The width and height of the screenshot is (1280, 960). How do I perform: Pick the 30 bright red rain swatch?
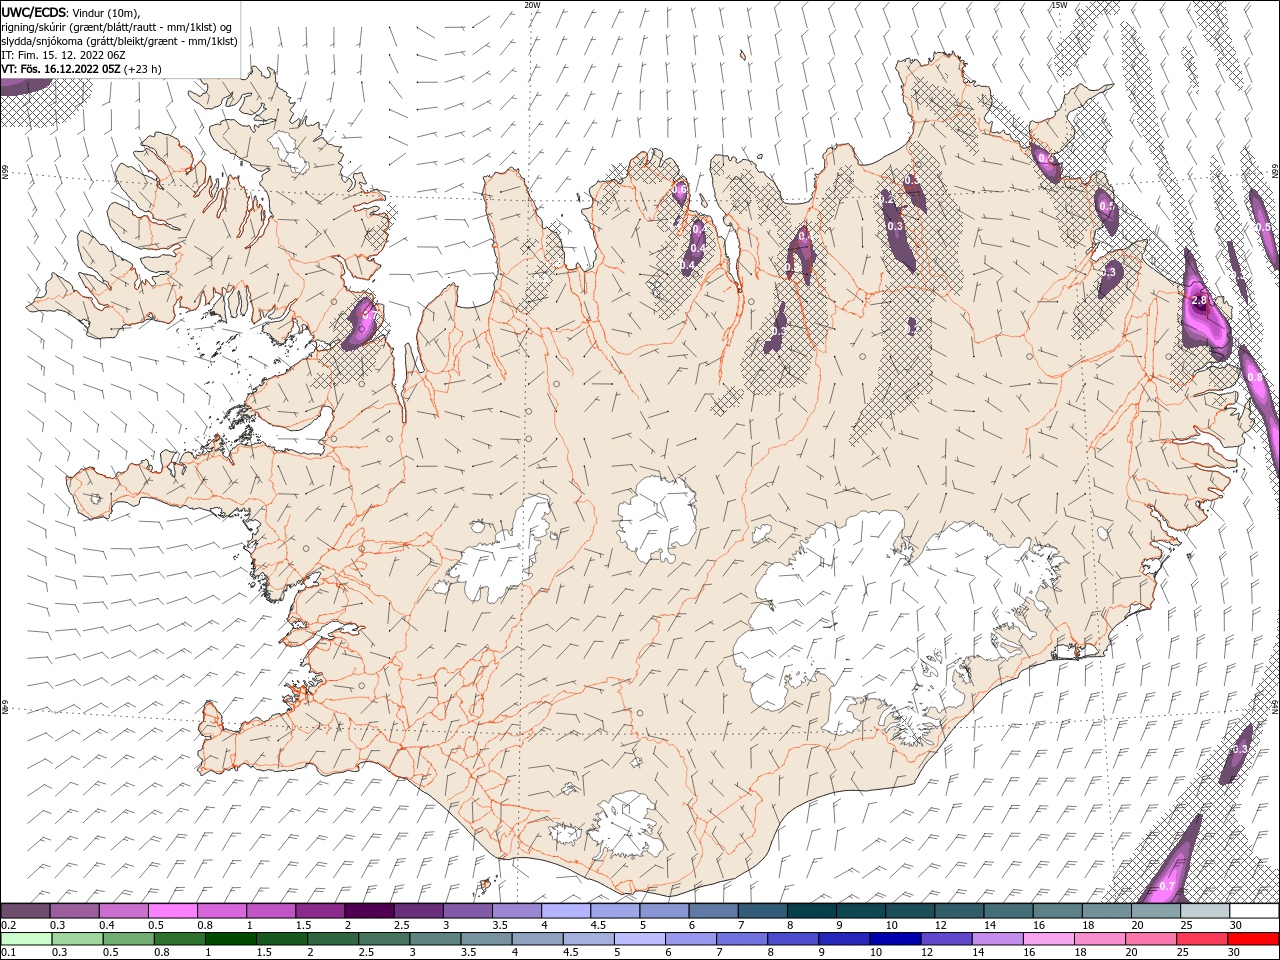tap(1253, 939)
